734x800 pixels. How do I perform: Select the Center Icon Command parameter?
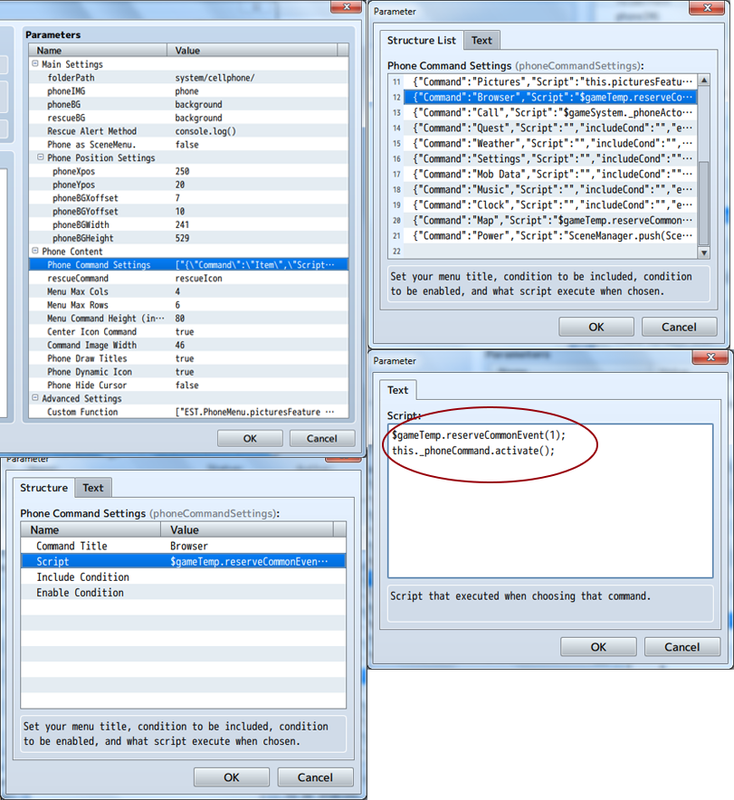pos(189,332)
